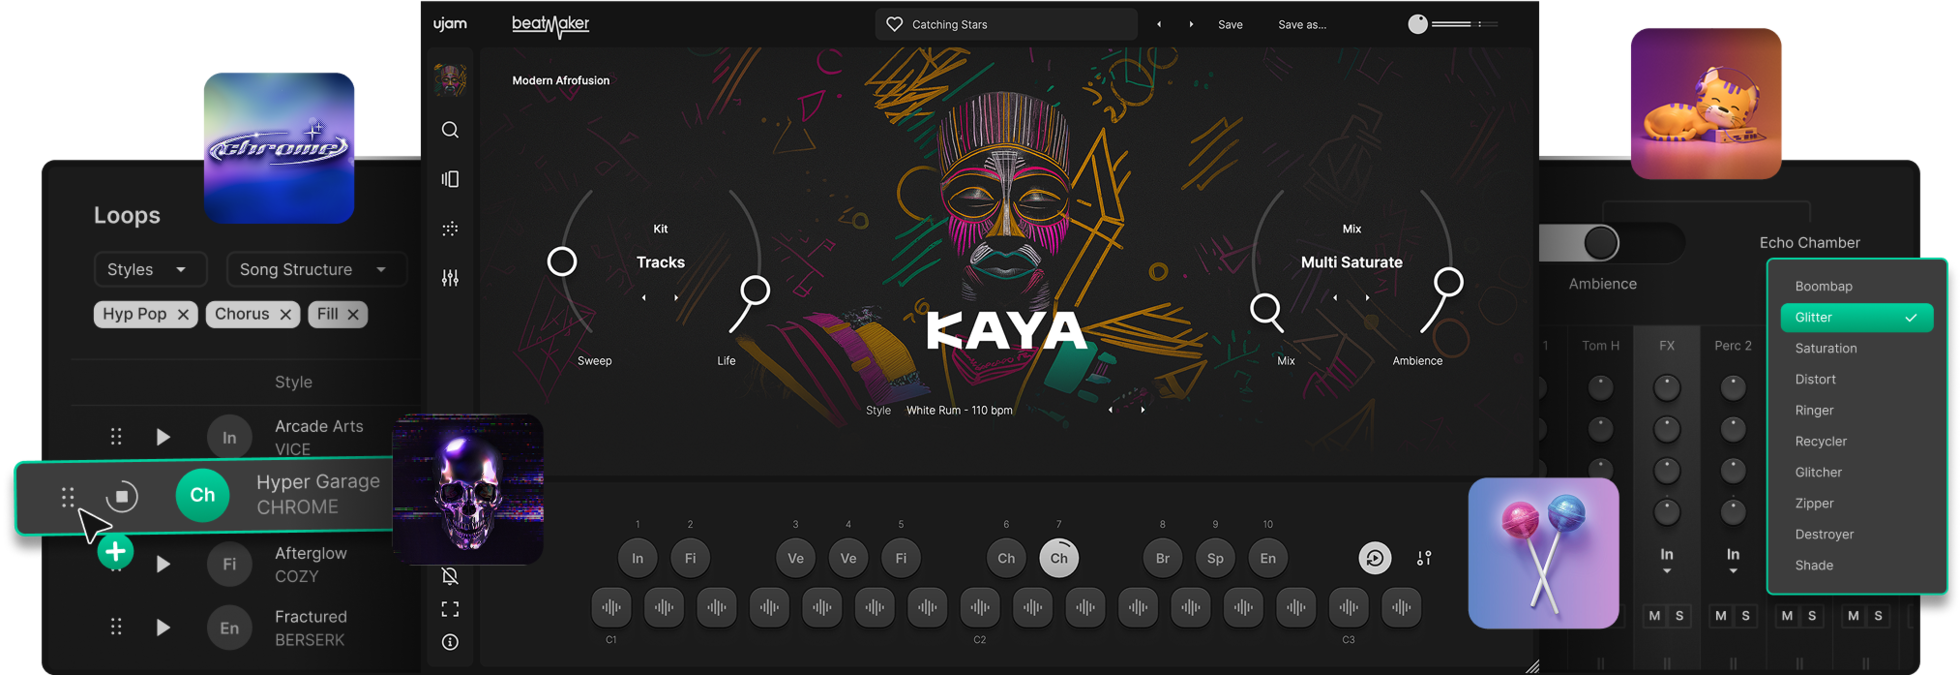
Task: Click the Sweep knob
Action: 562,262
